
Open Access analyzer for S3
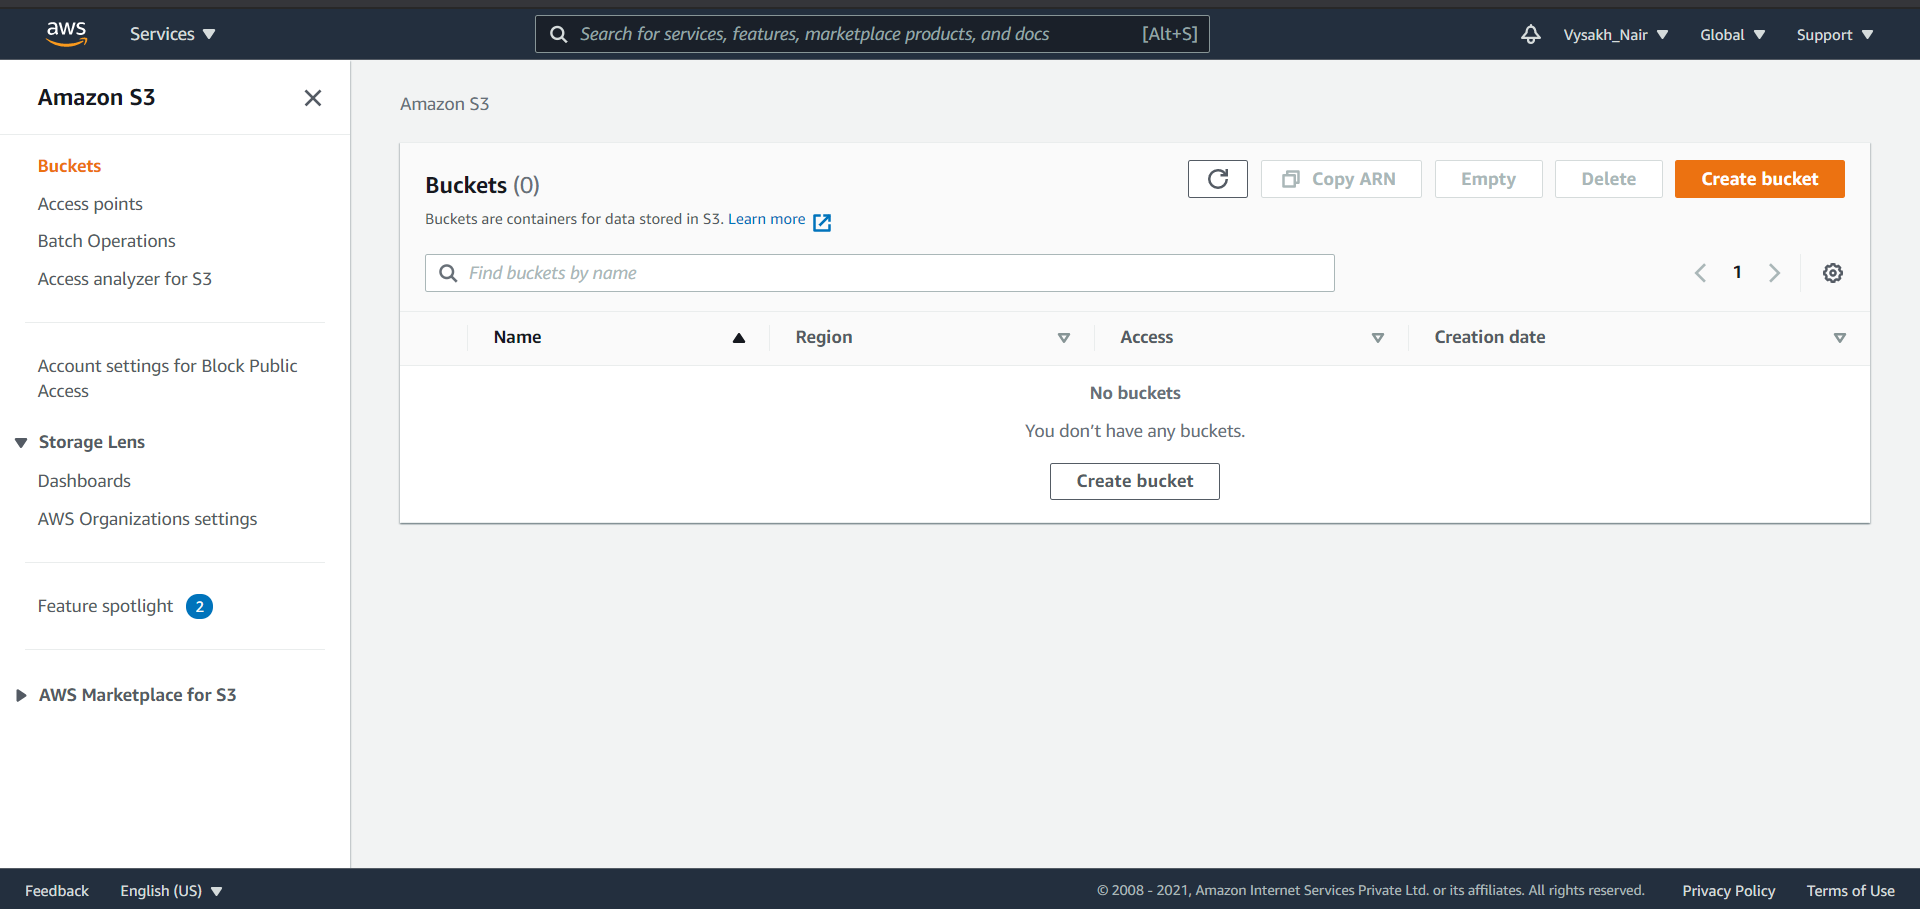tap(125, 279)
